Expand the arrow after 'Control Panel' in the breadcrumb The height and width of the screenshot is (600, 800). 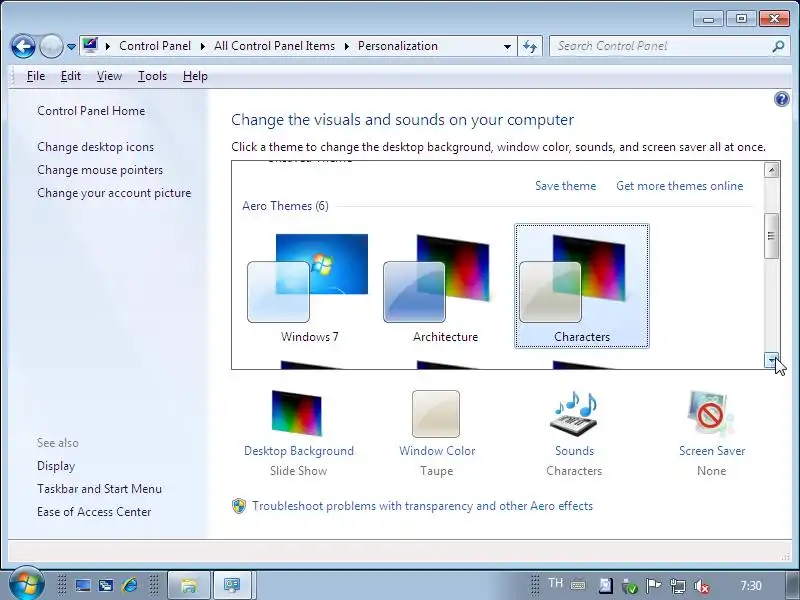click(203, 46)
